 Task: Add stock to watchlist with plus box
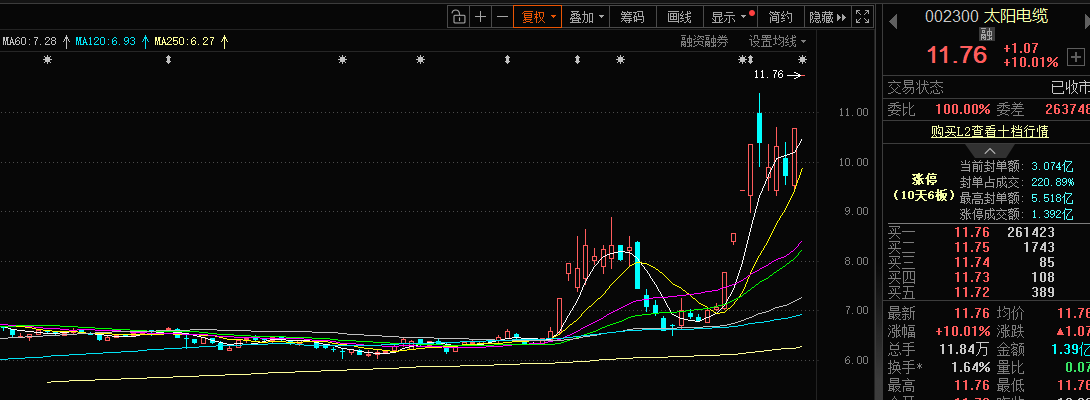(x=1075, y=56)
